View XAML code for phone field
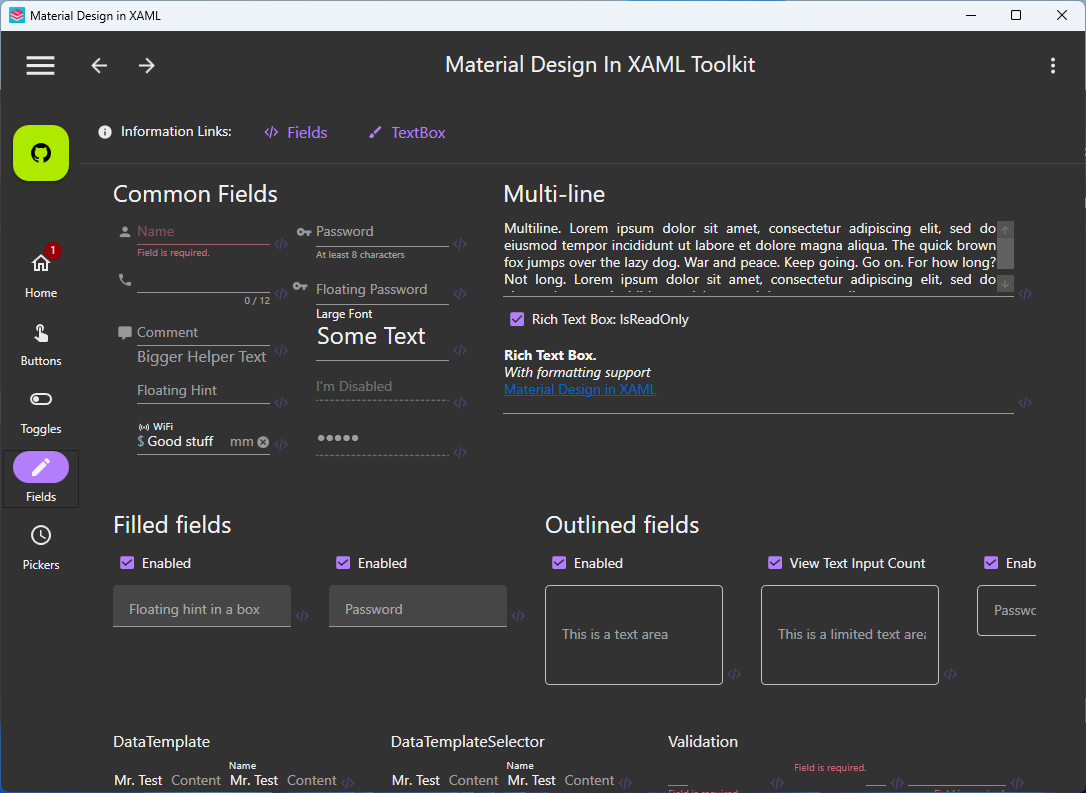 (x=281, y=294)
